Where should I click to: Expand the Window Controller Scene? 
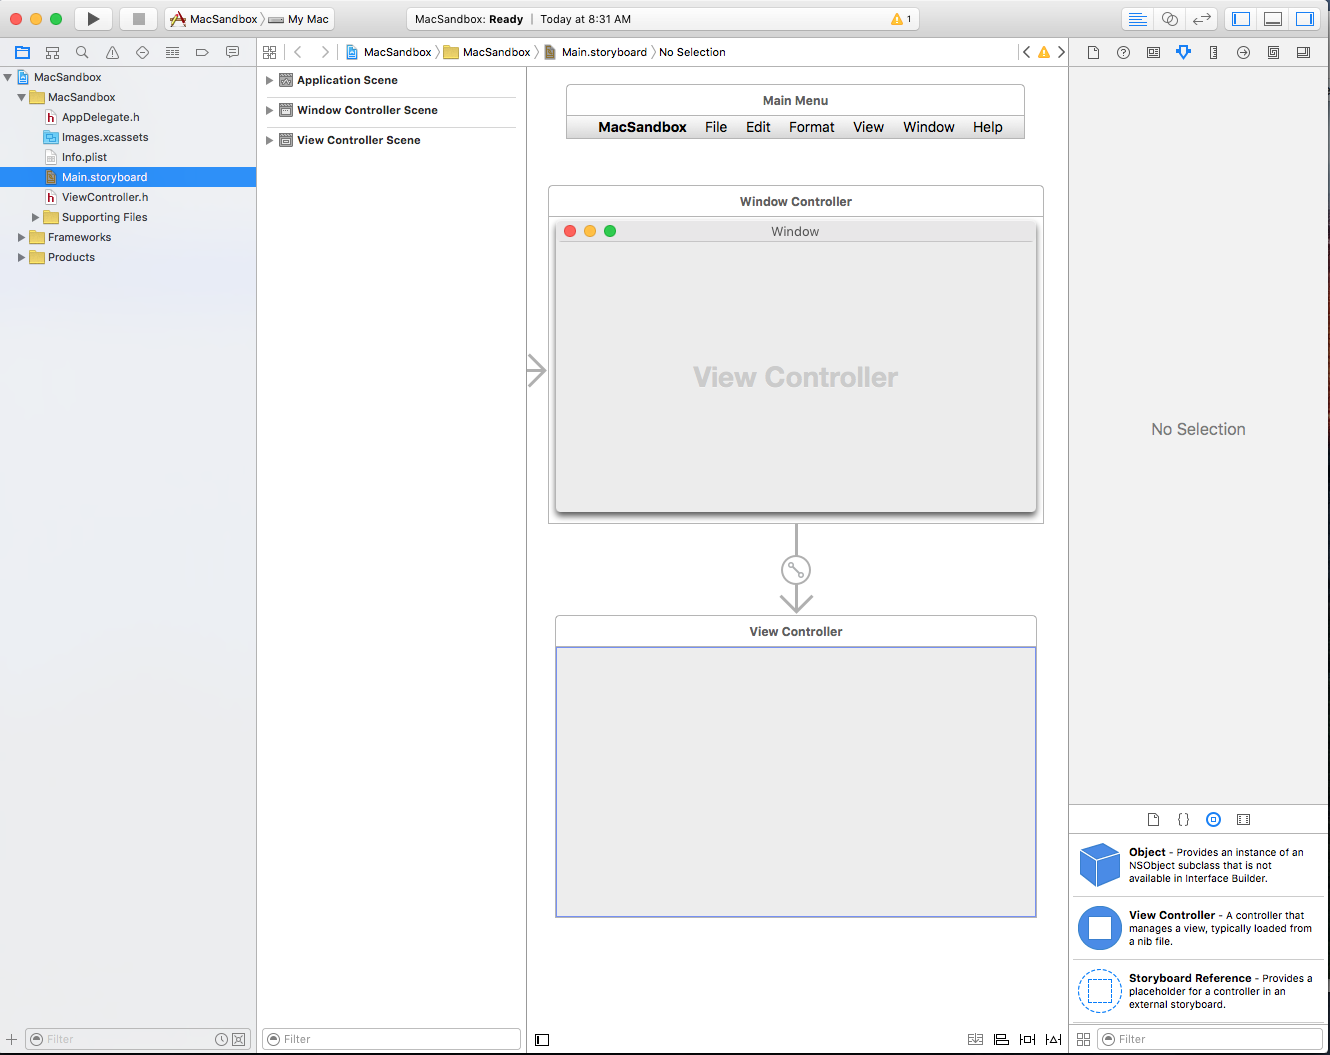point(269,110)
